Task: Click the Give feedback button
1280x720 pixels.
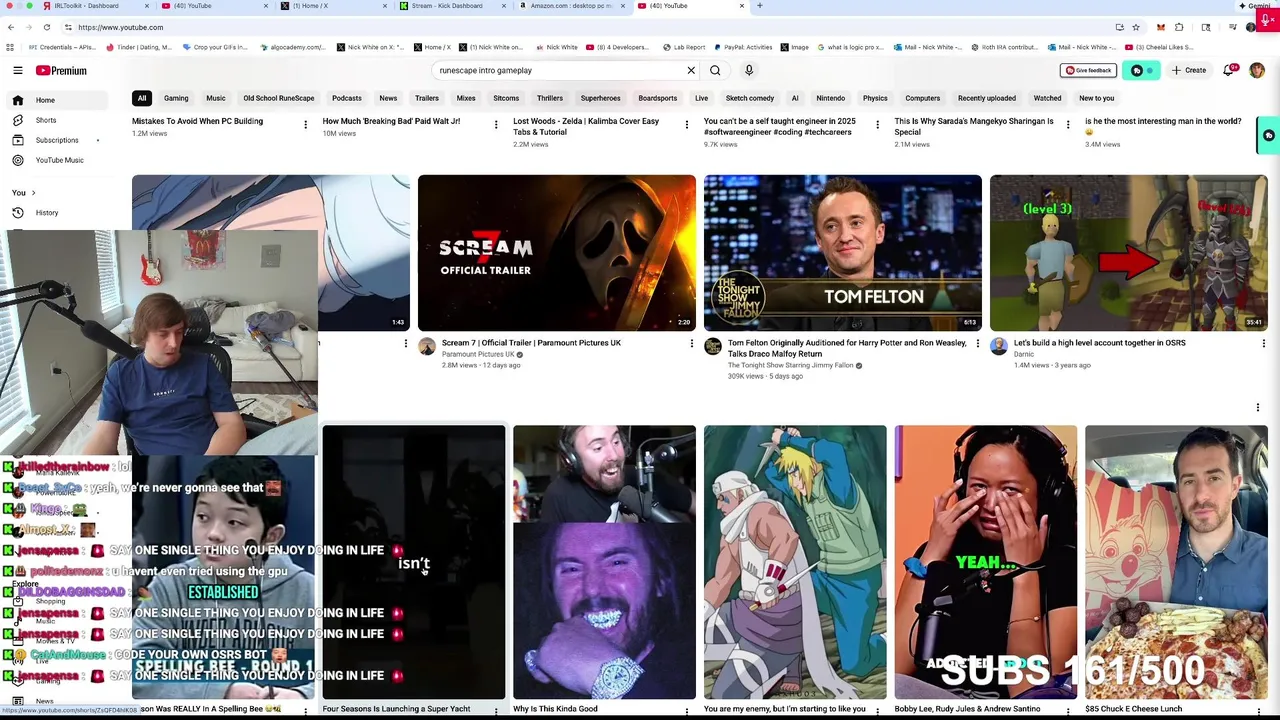Action: pyautogui.click(x=1088, y=70)
